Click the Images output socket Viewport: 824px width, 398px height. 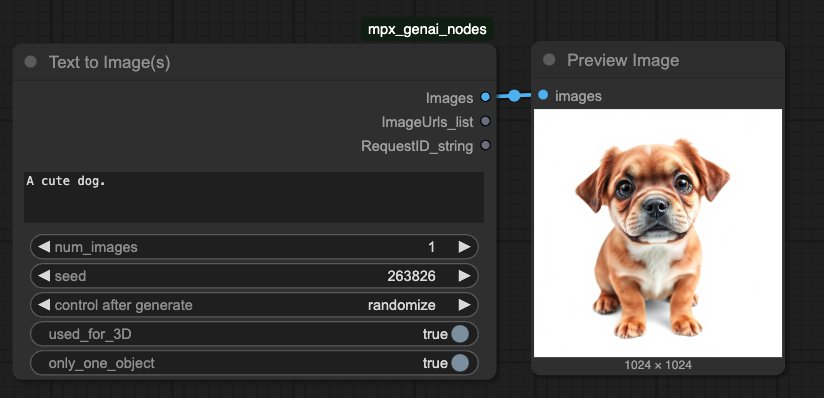(x=485, y=97)
